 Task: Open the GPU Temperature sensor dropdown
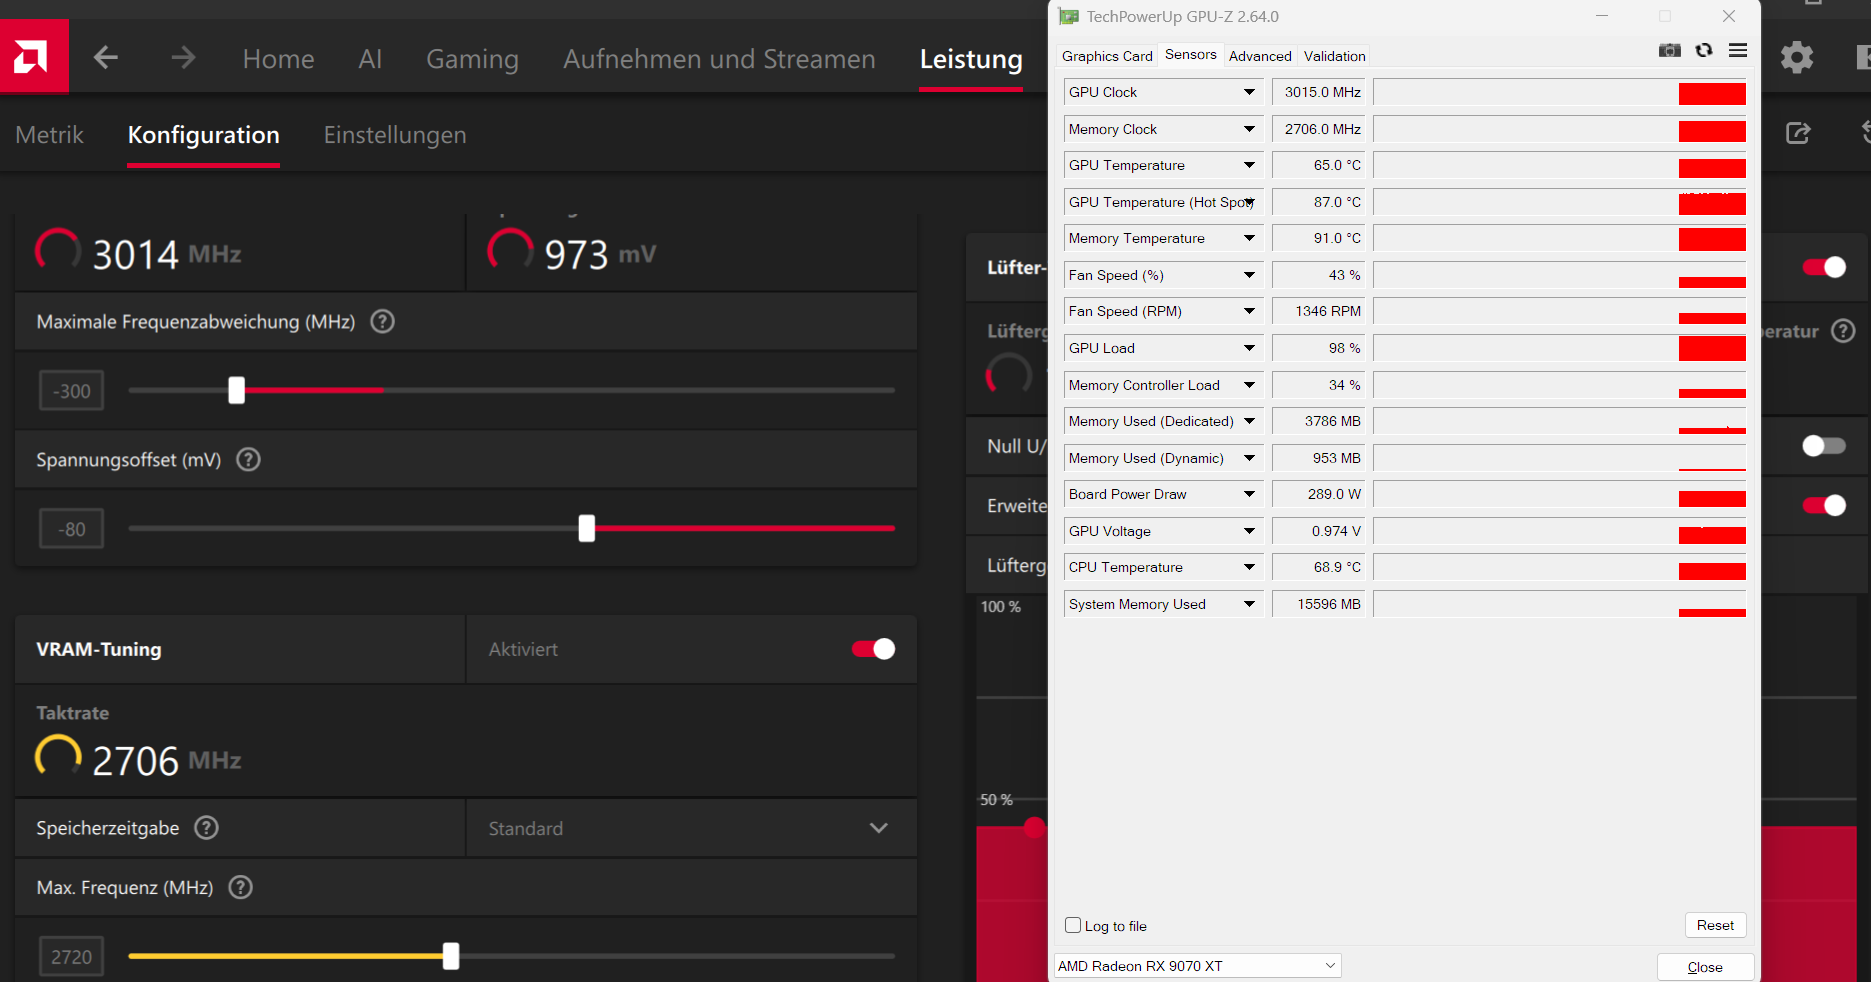1249,165
